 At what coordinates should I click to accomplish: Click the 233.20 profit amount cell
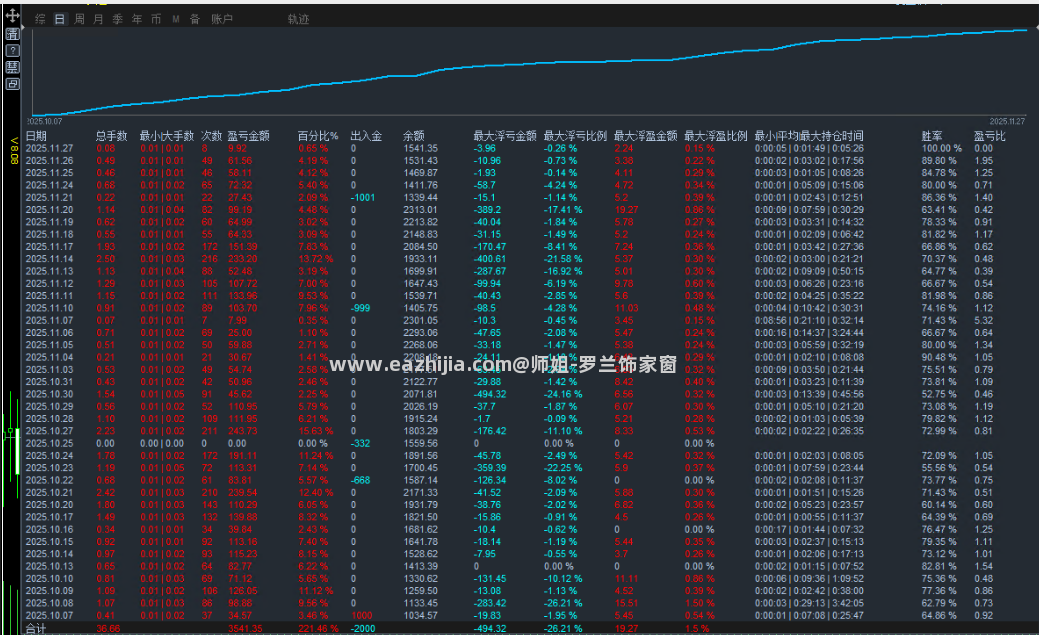click(243, 259)
